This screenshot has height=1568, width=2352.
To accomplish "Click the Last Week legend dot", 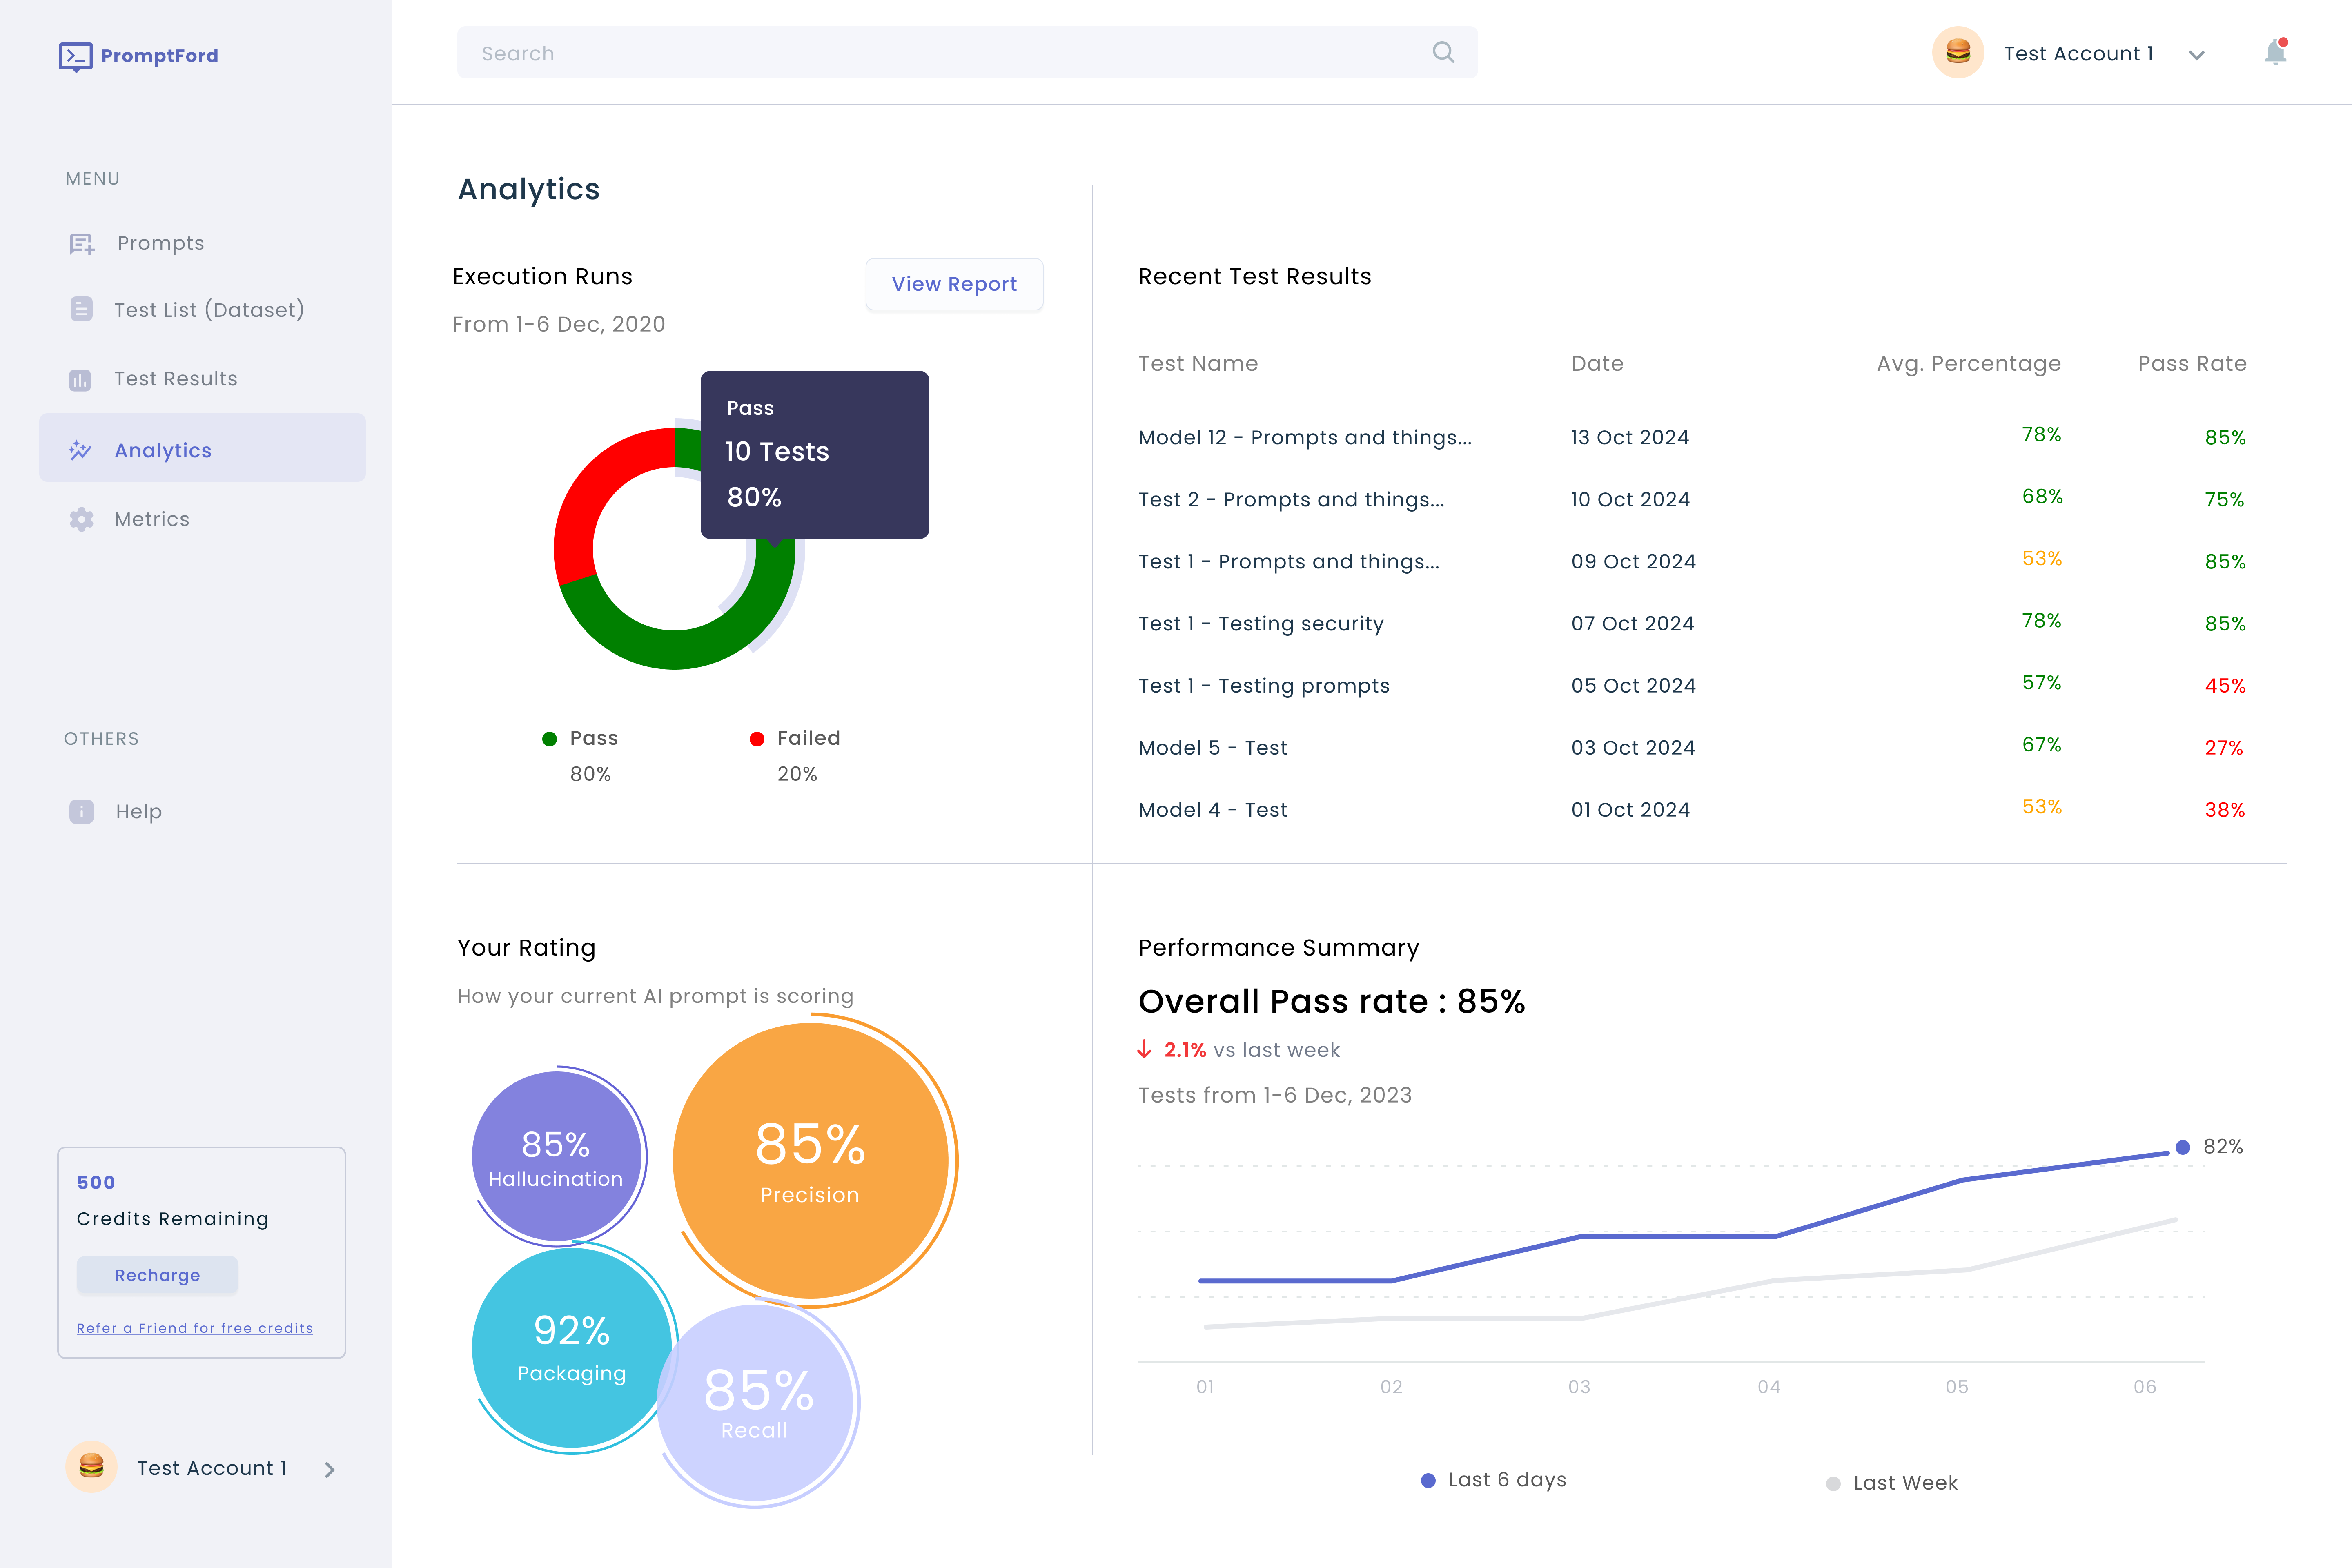I will [1833, 1484].
